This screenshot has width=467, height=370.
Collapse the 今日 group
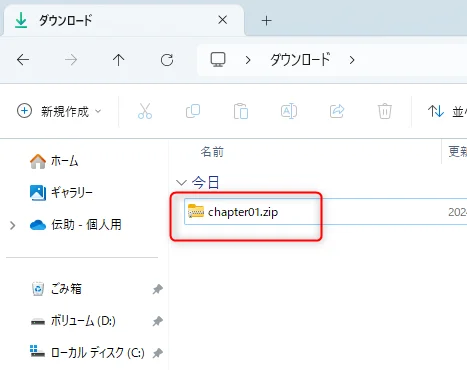coord(181,182)
